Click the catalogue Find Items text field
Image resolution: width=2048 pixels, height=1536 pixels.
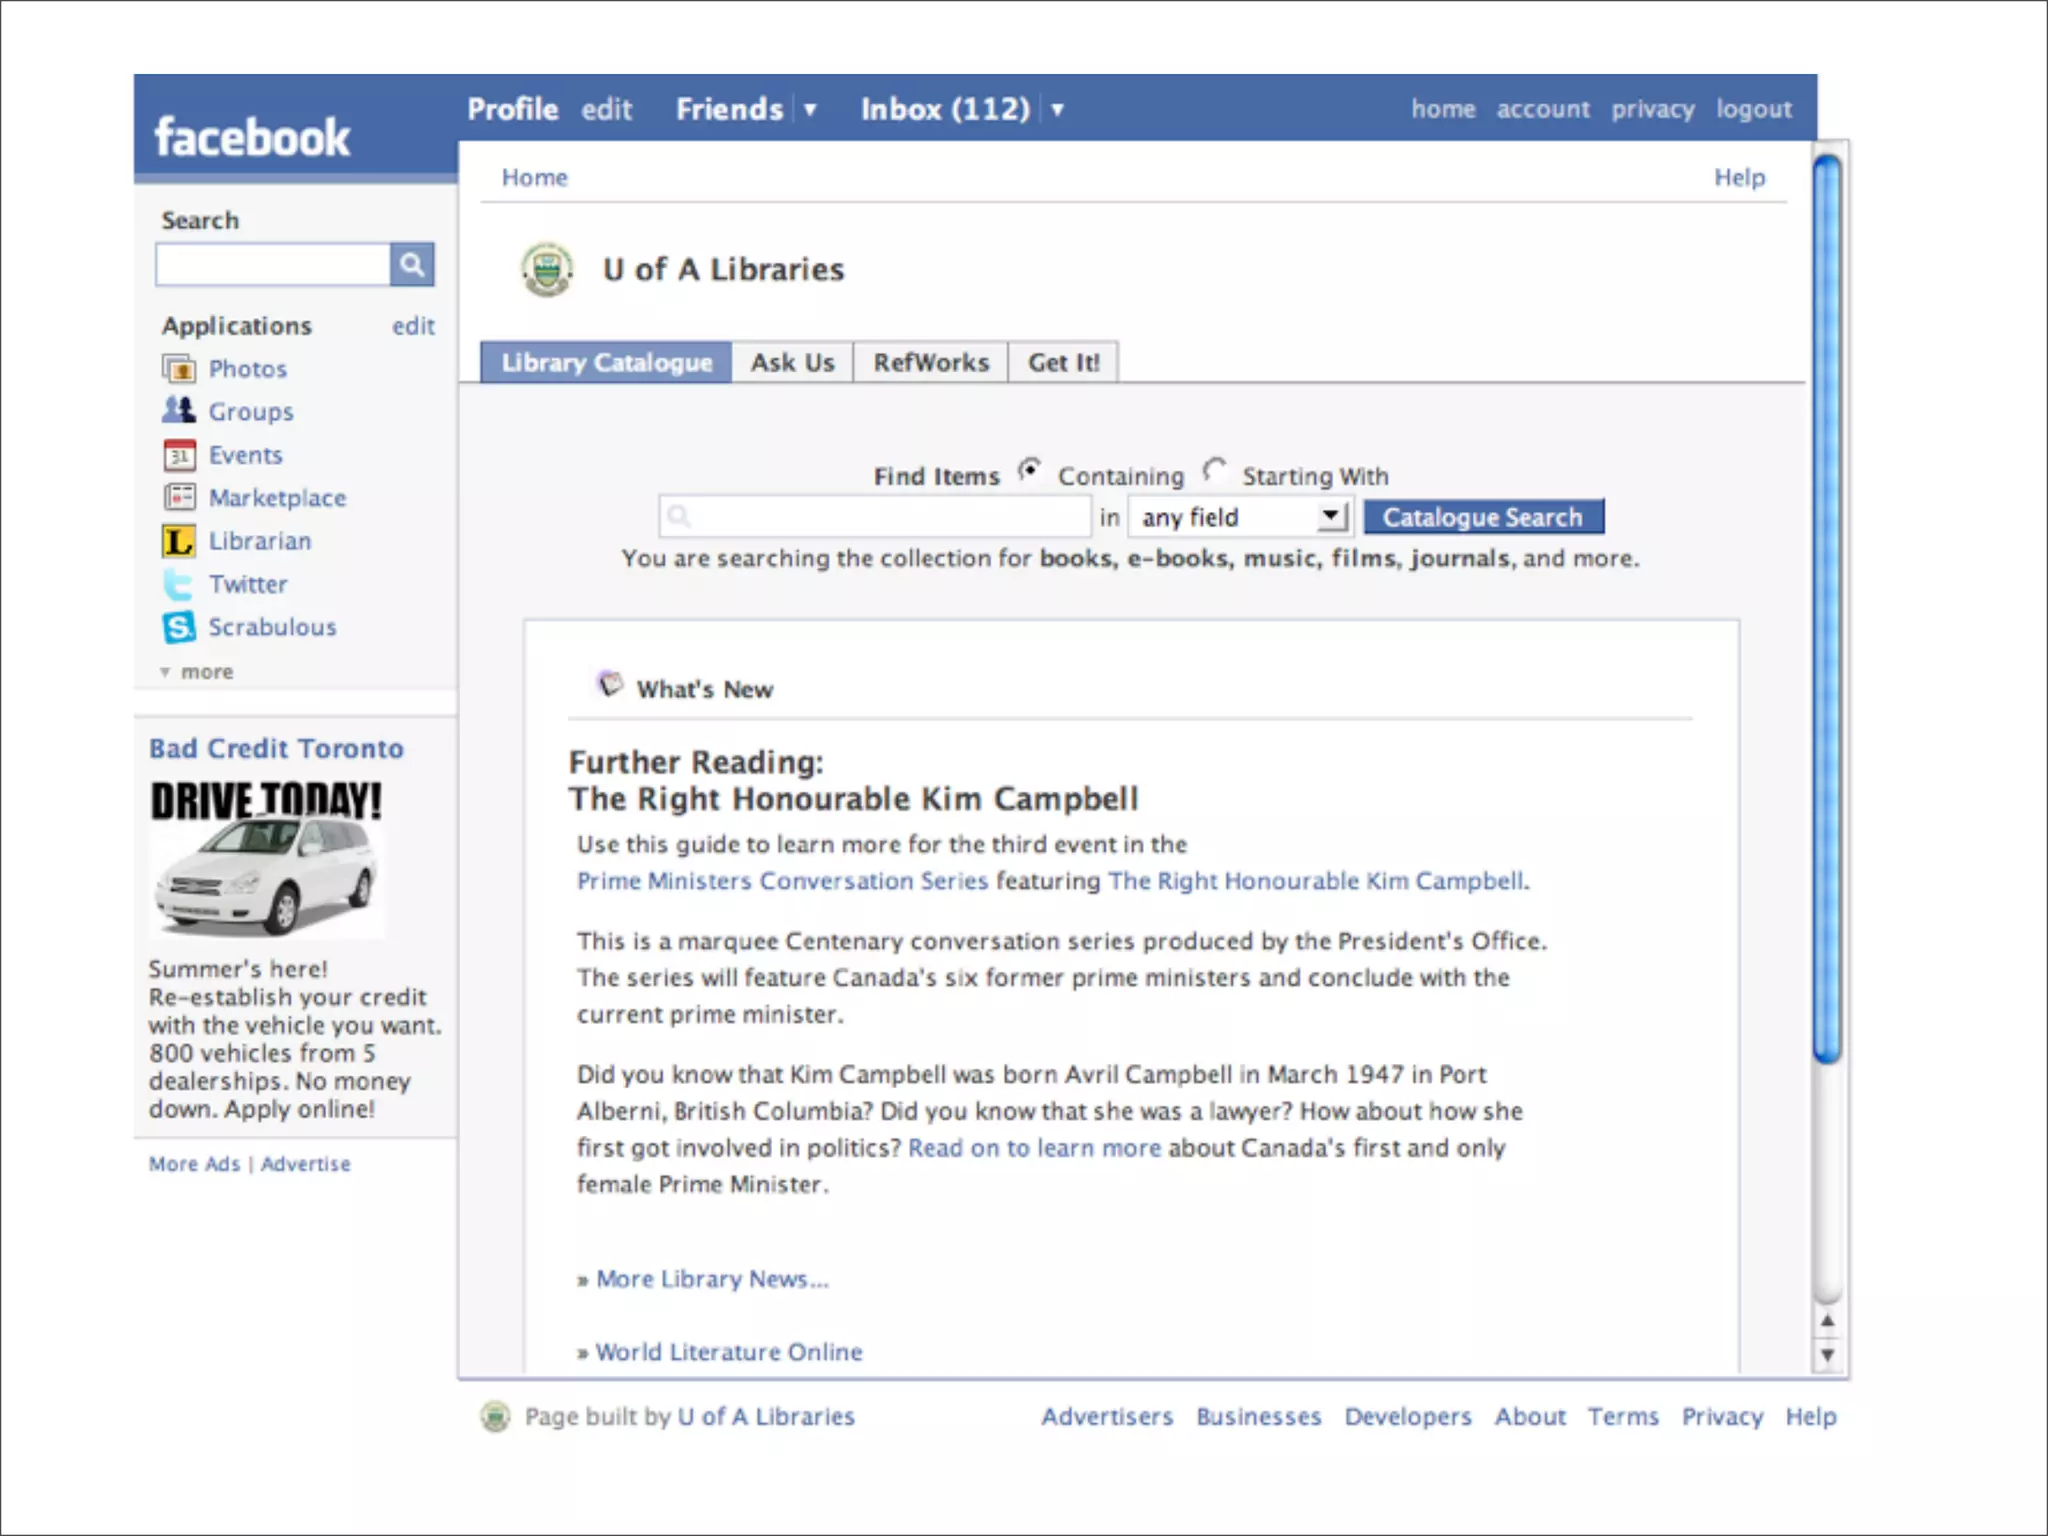875,517
